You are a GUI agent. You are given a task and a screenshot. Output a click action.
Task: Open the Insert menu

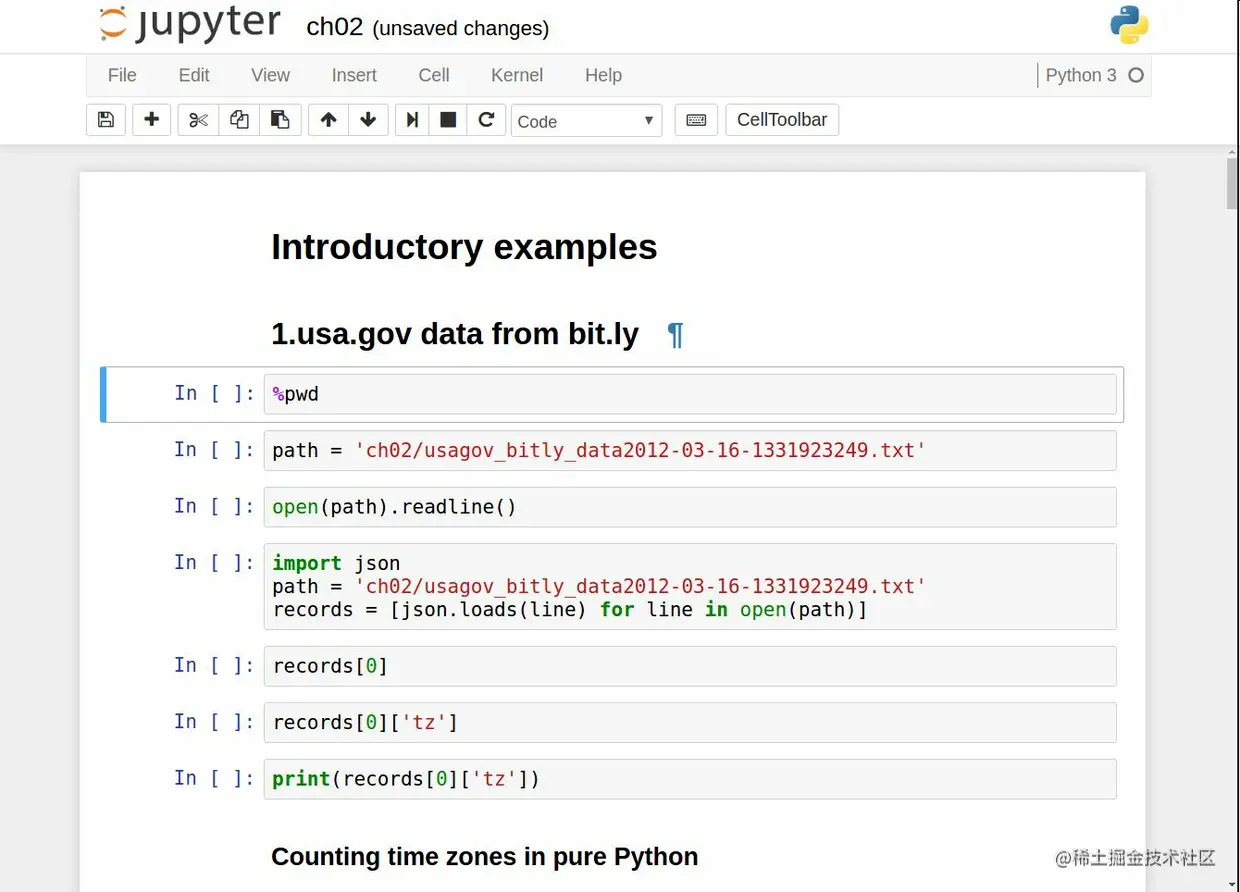click(354, 75)
